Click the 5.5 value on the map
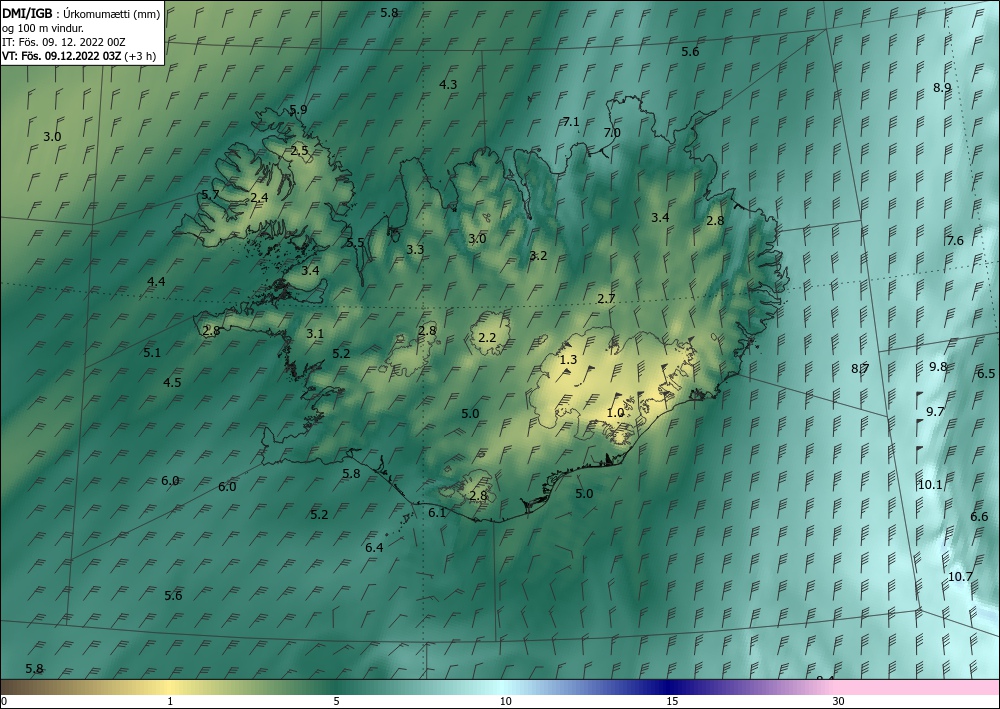The width and height of the screenshot is (1000, 709). coord(355,242)
